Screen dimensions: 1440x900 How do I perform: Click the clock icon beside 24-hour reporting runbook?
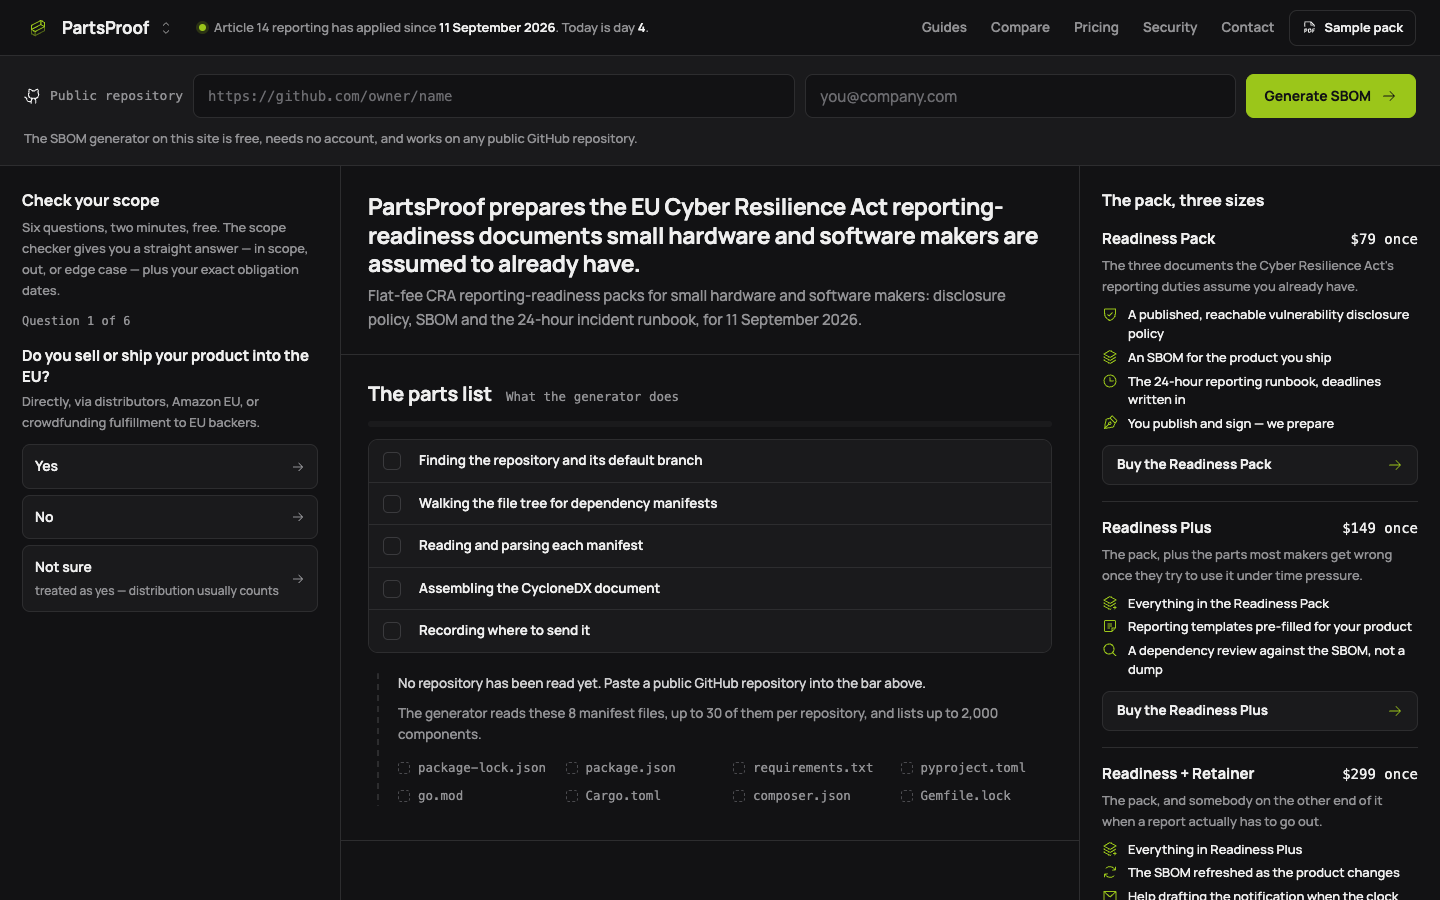[1110, 381]
